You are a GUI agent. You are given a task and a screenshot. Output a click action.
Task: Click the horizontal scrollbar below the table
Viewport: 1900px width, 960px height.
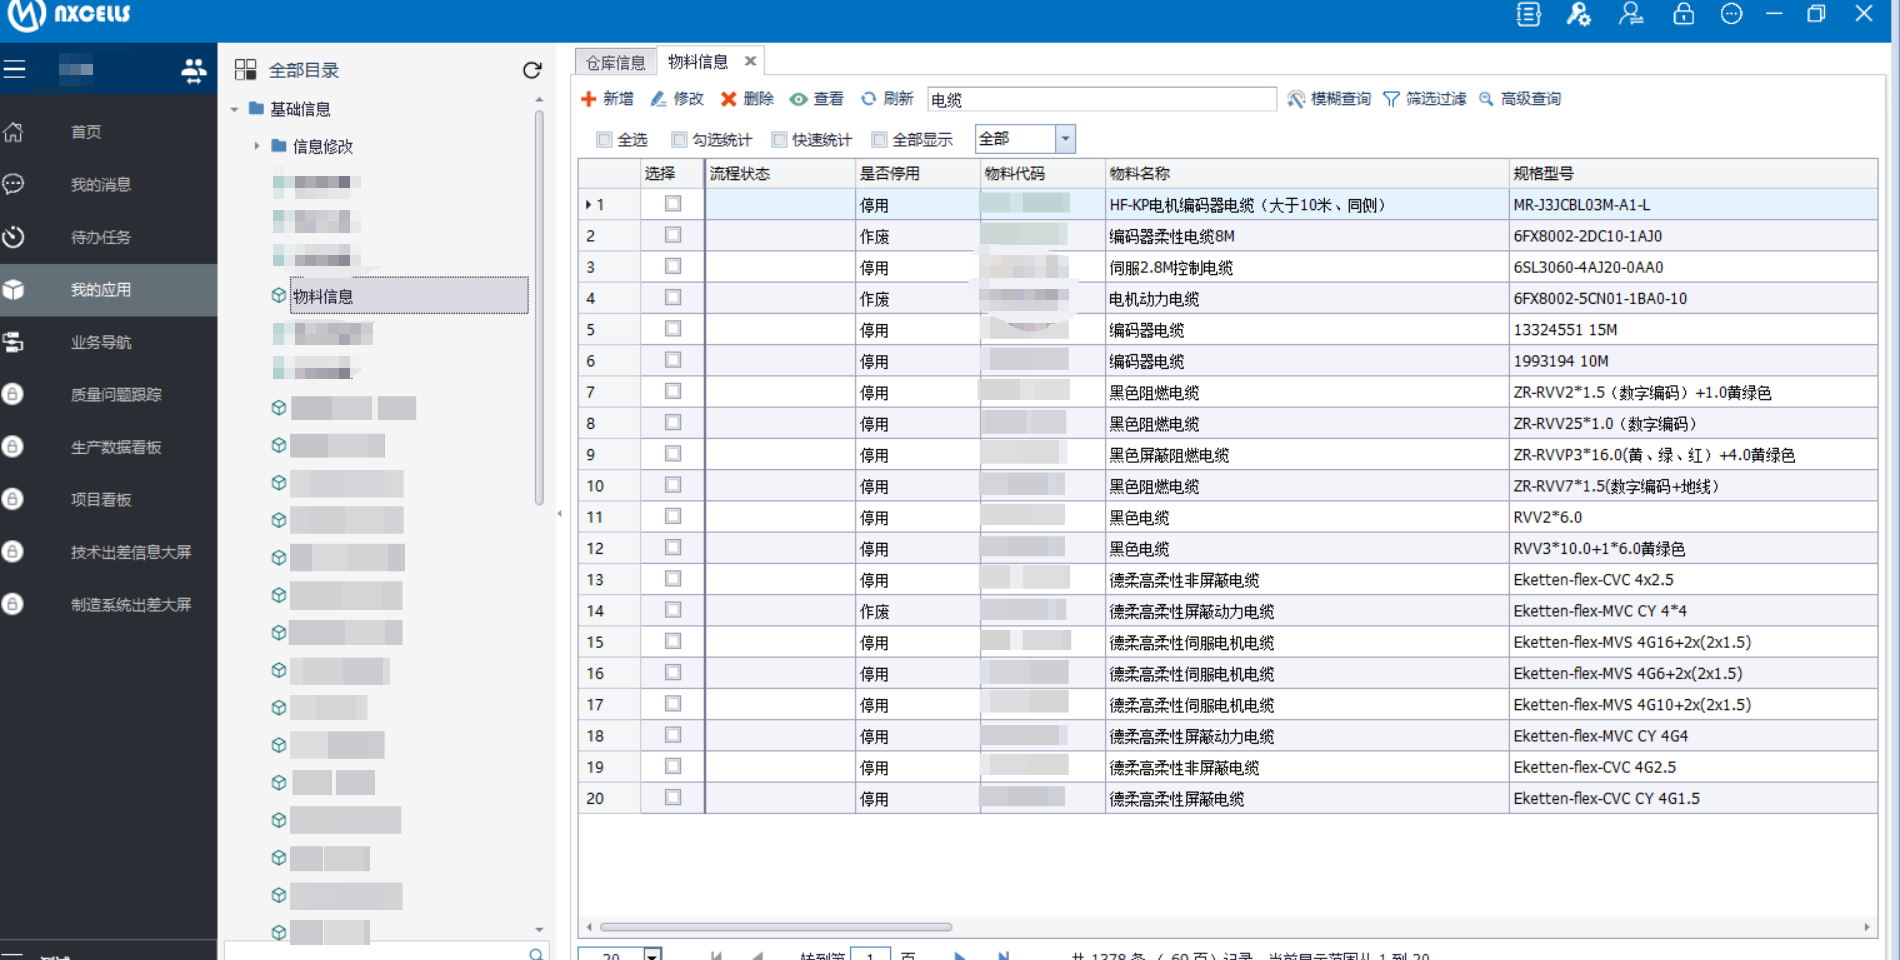click(776, 927)
